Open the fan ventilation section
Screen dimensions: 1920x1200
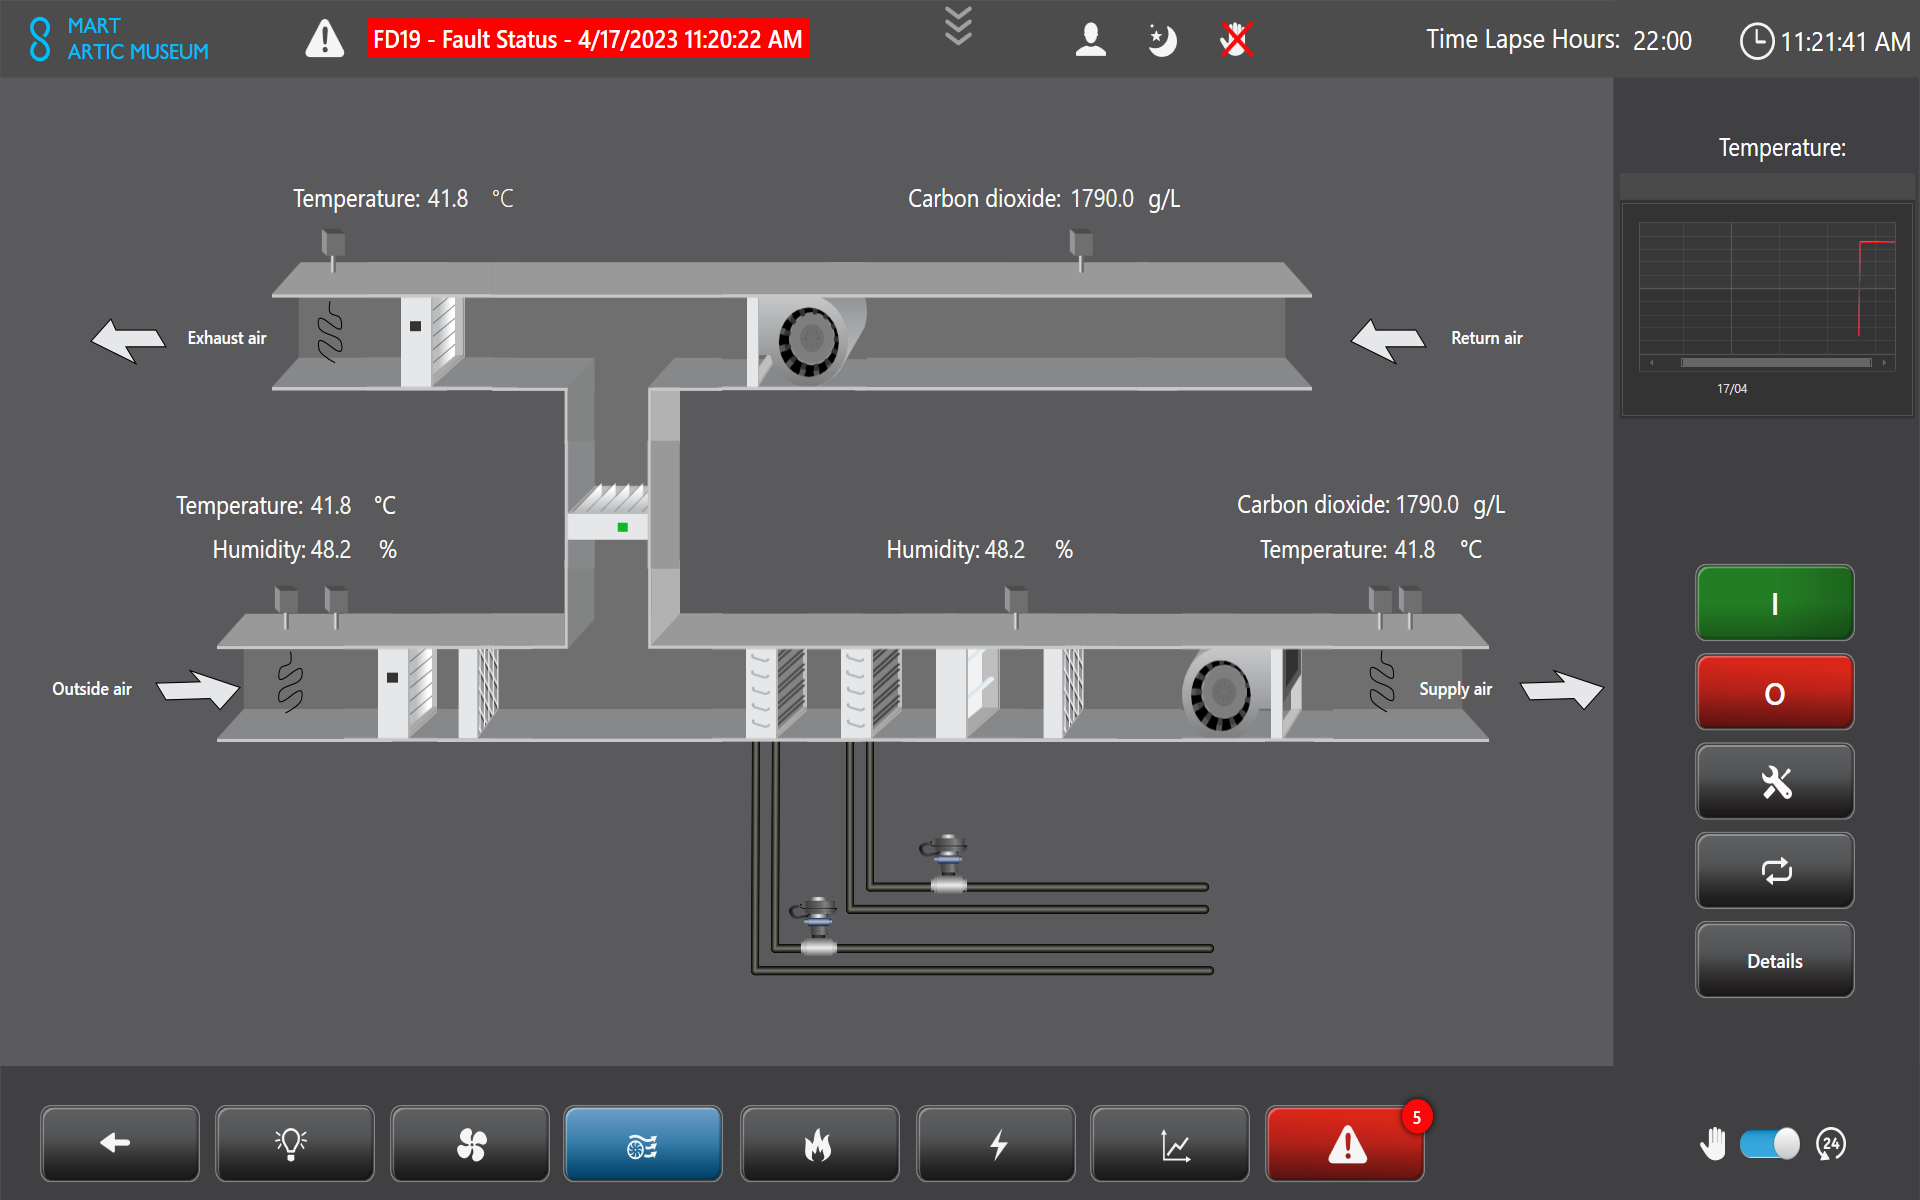click(470, 1143)
